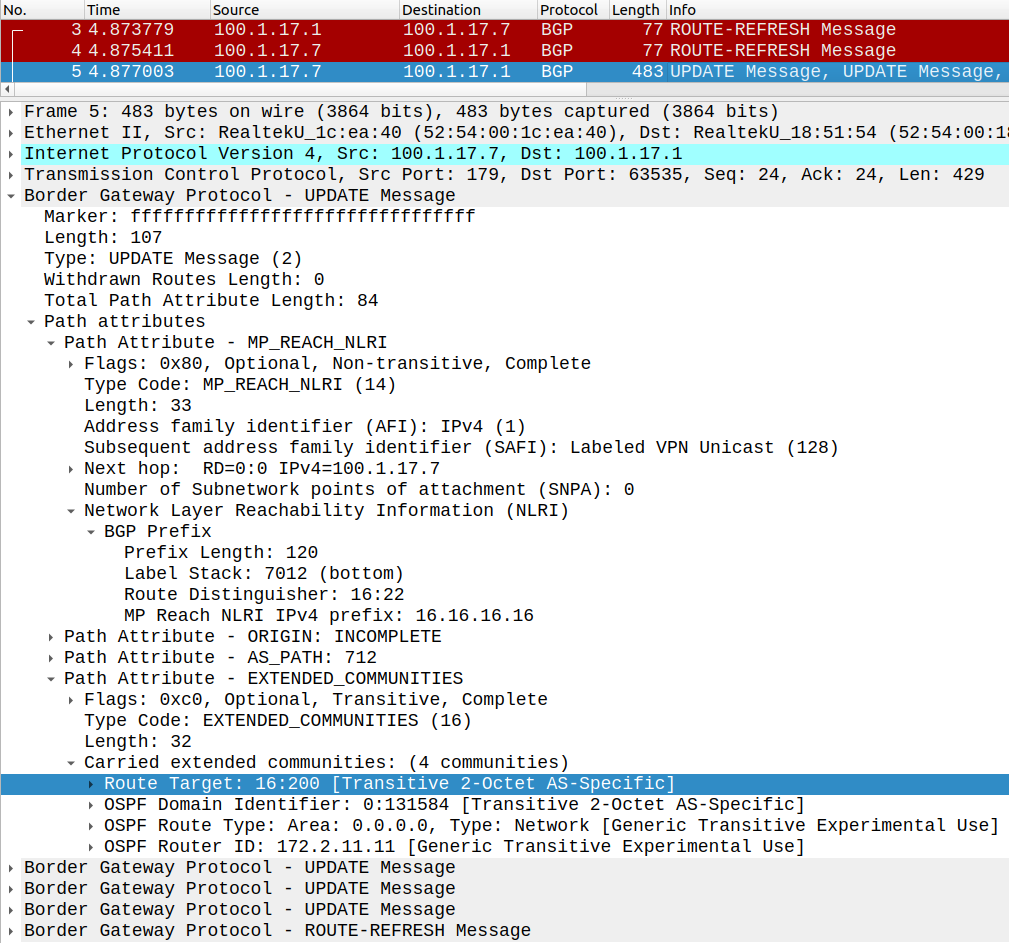Expand Transmission Control Protocol layer
The width and height of the screenshot is (1009, 943).
coord(11,175)
